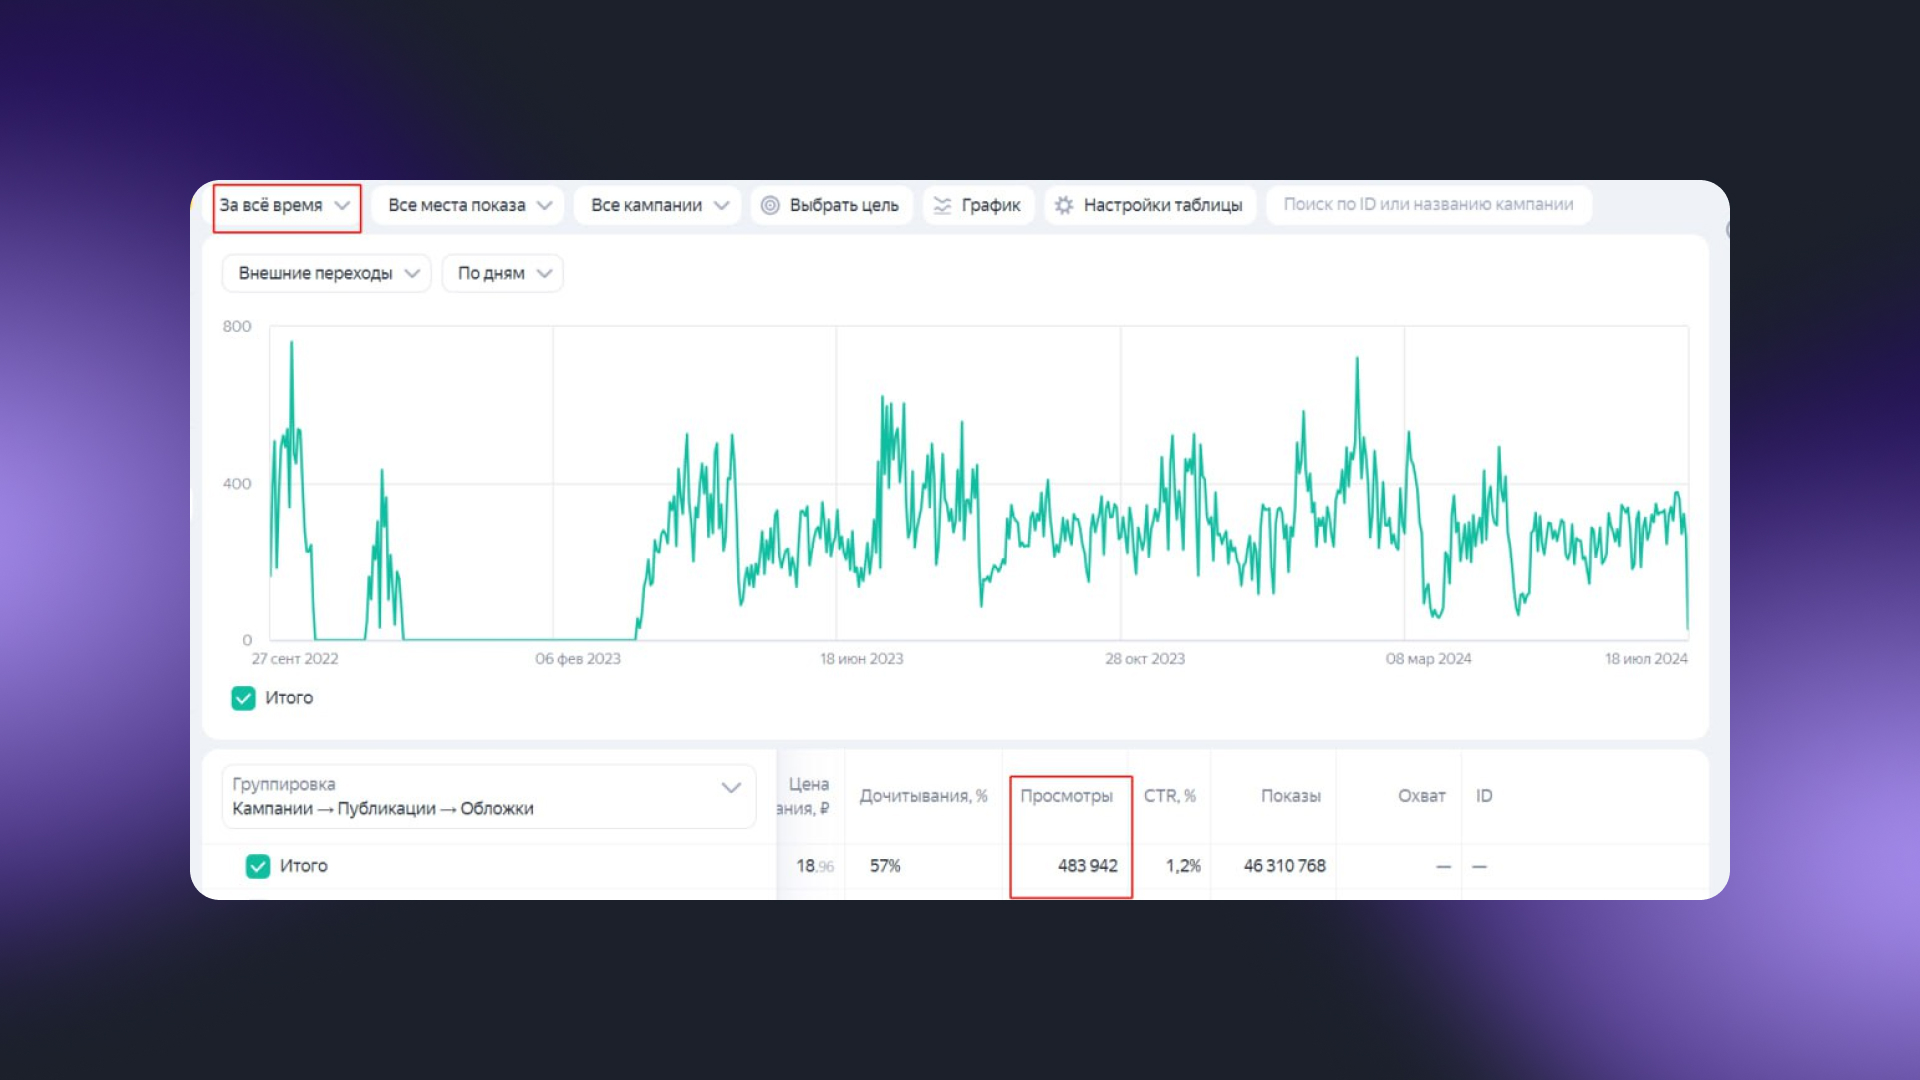1920x1080 pixels.
Task: Click the '18 июн 2023' axis date label
Action: coord(861,659)
